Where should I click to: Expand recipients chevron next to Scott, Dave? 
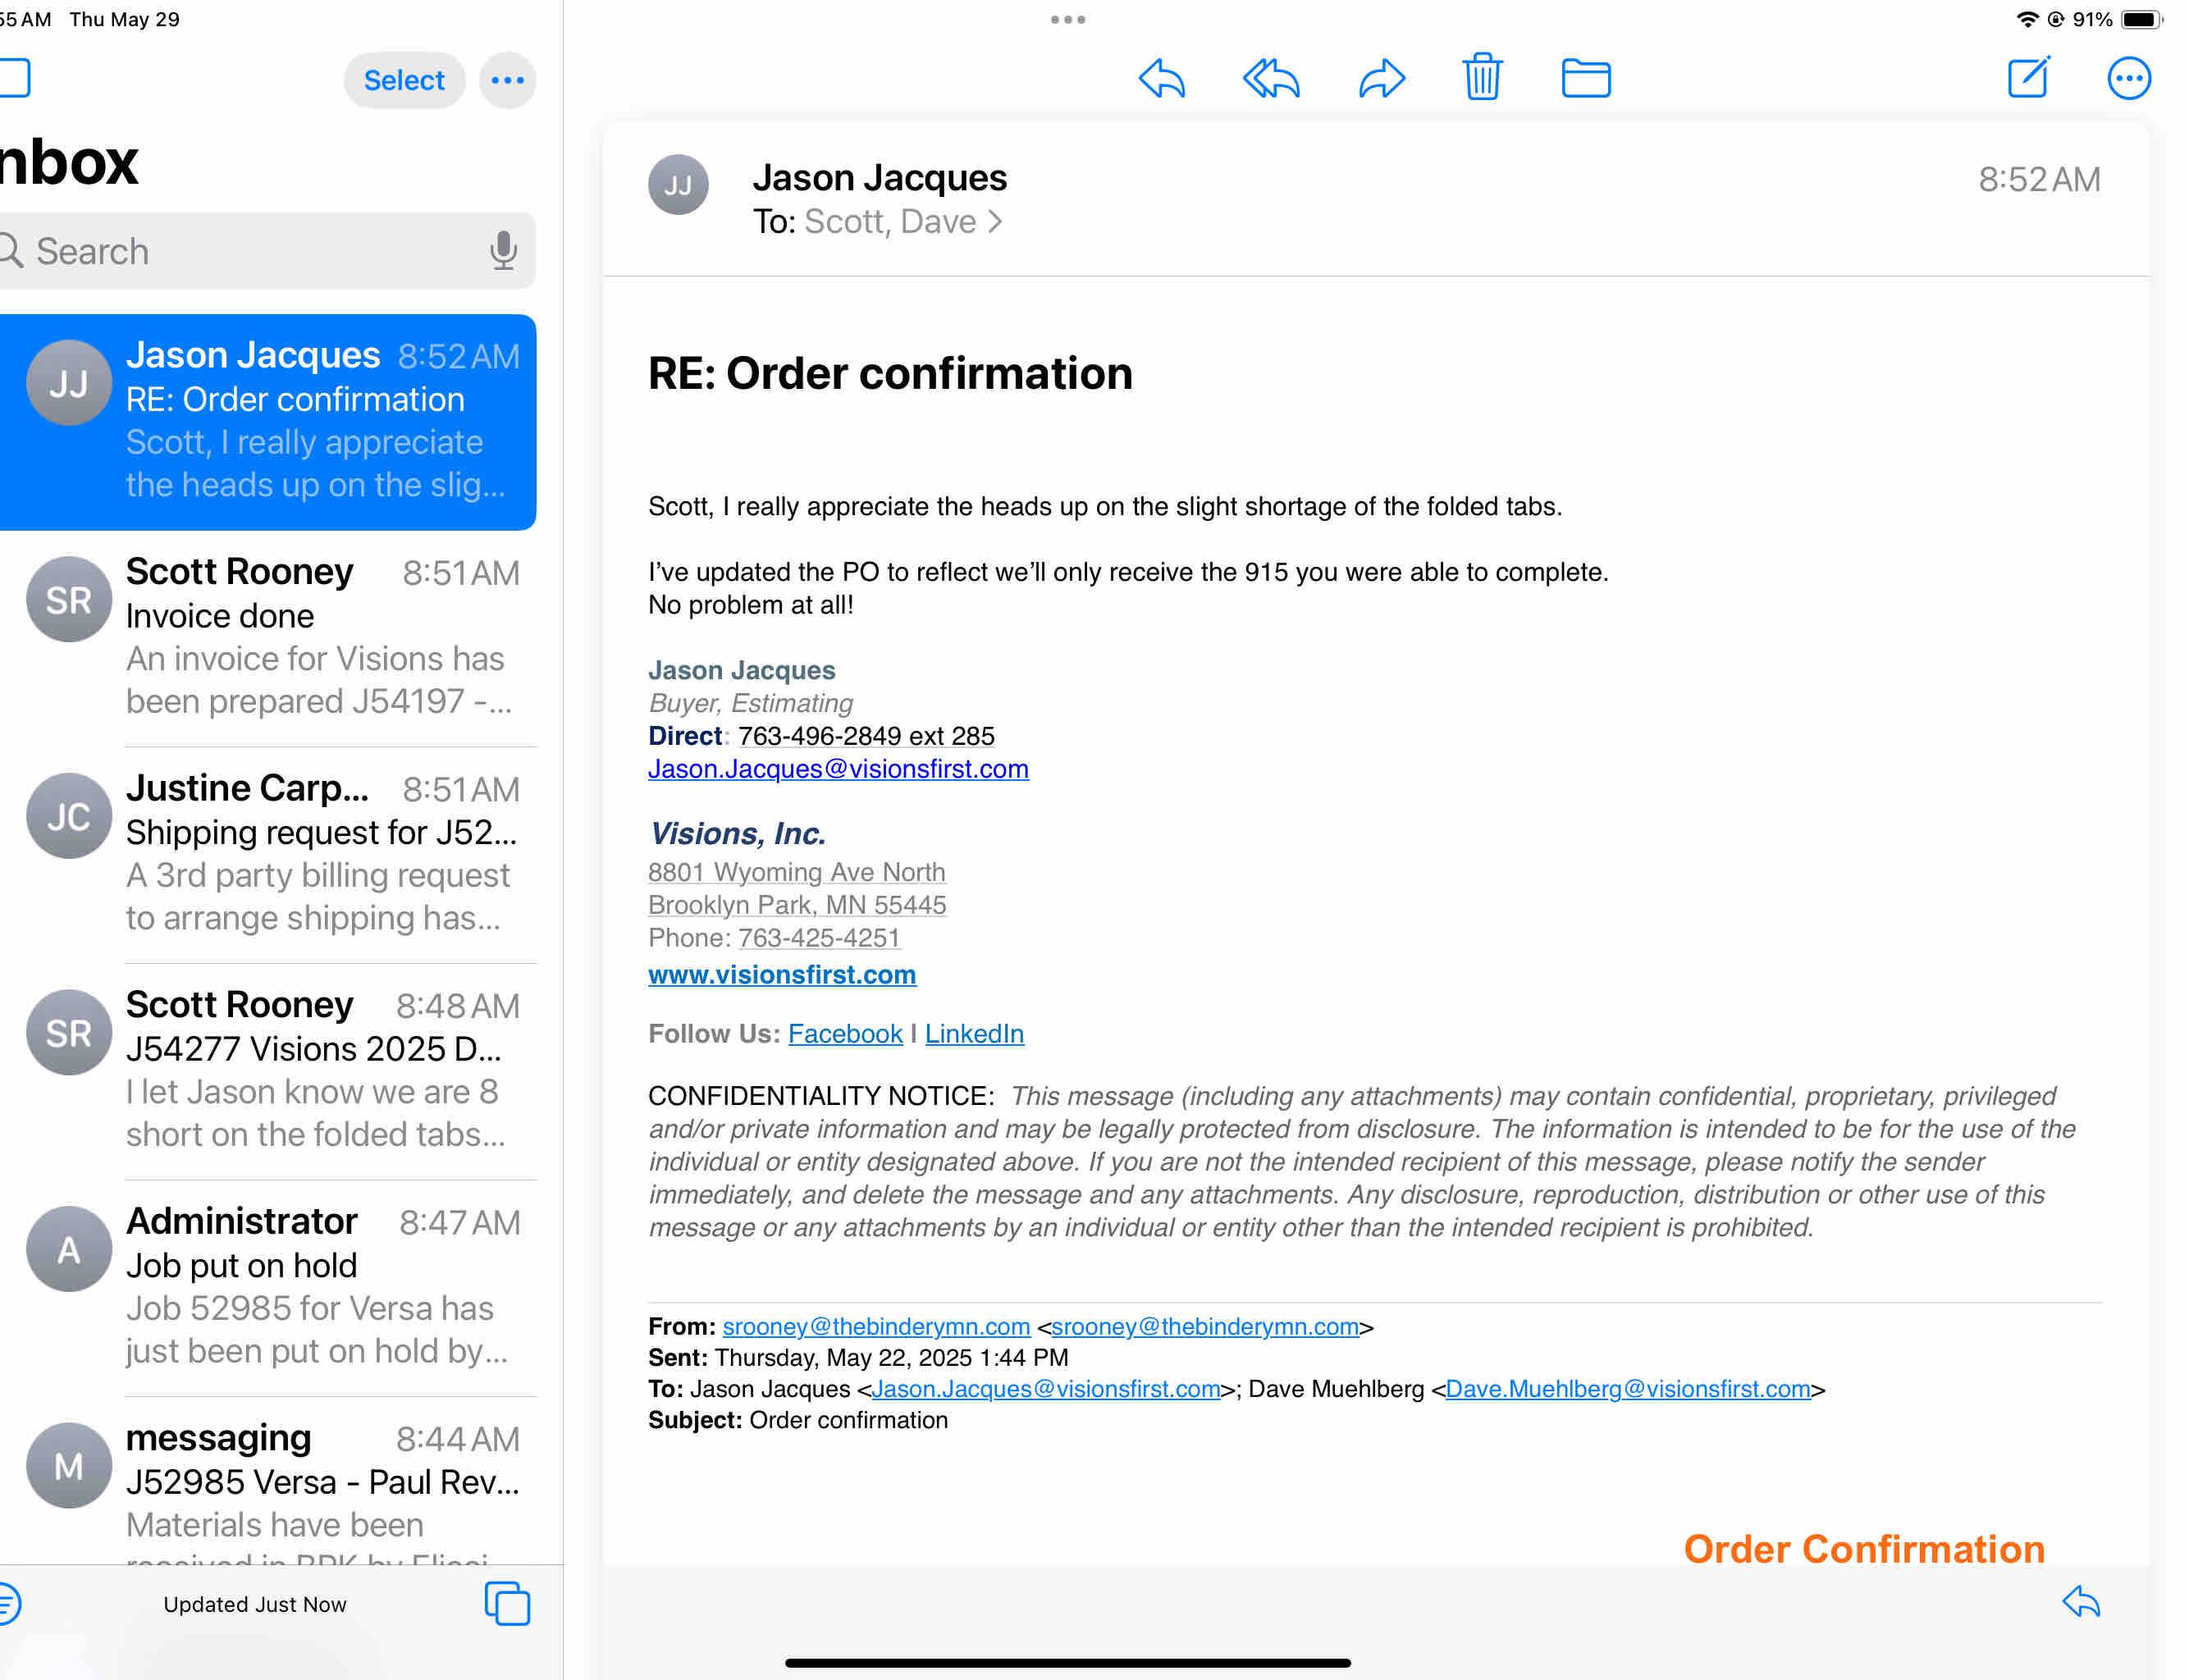pyautogui.click(x=994, y=221)
